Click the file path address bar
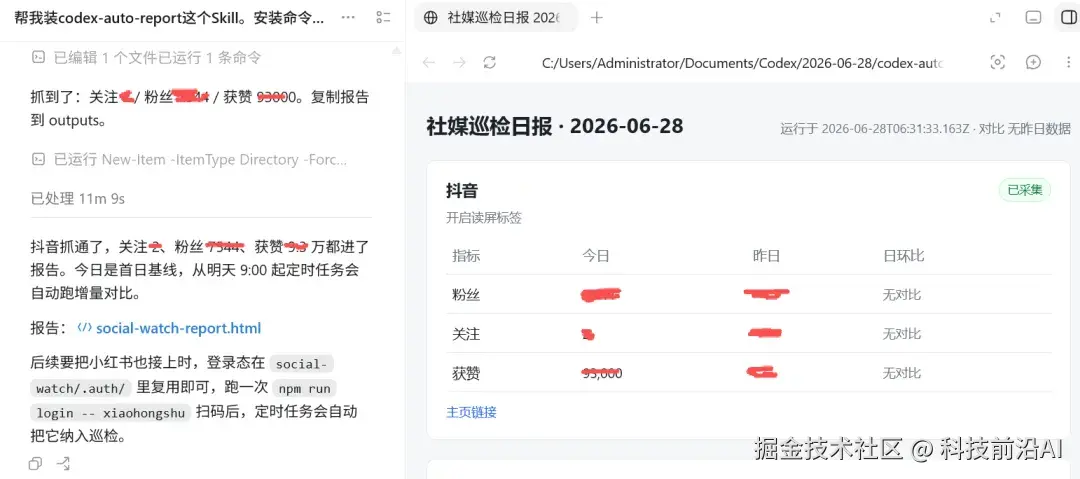Screen dimensions: 1080x479 [x=742, y=63]
